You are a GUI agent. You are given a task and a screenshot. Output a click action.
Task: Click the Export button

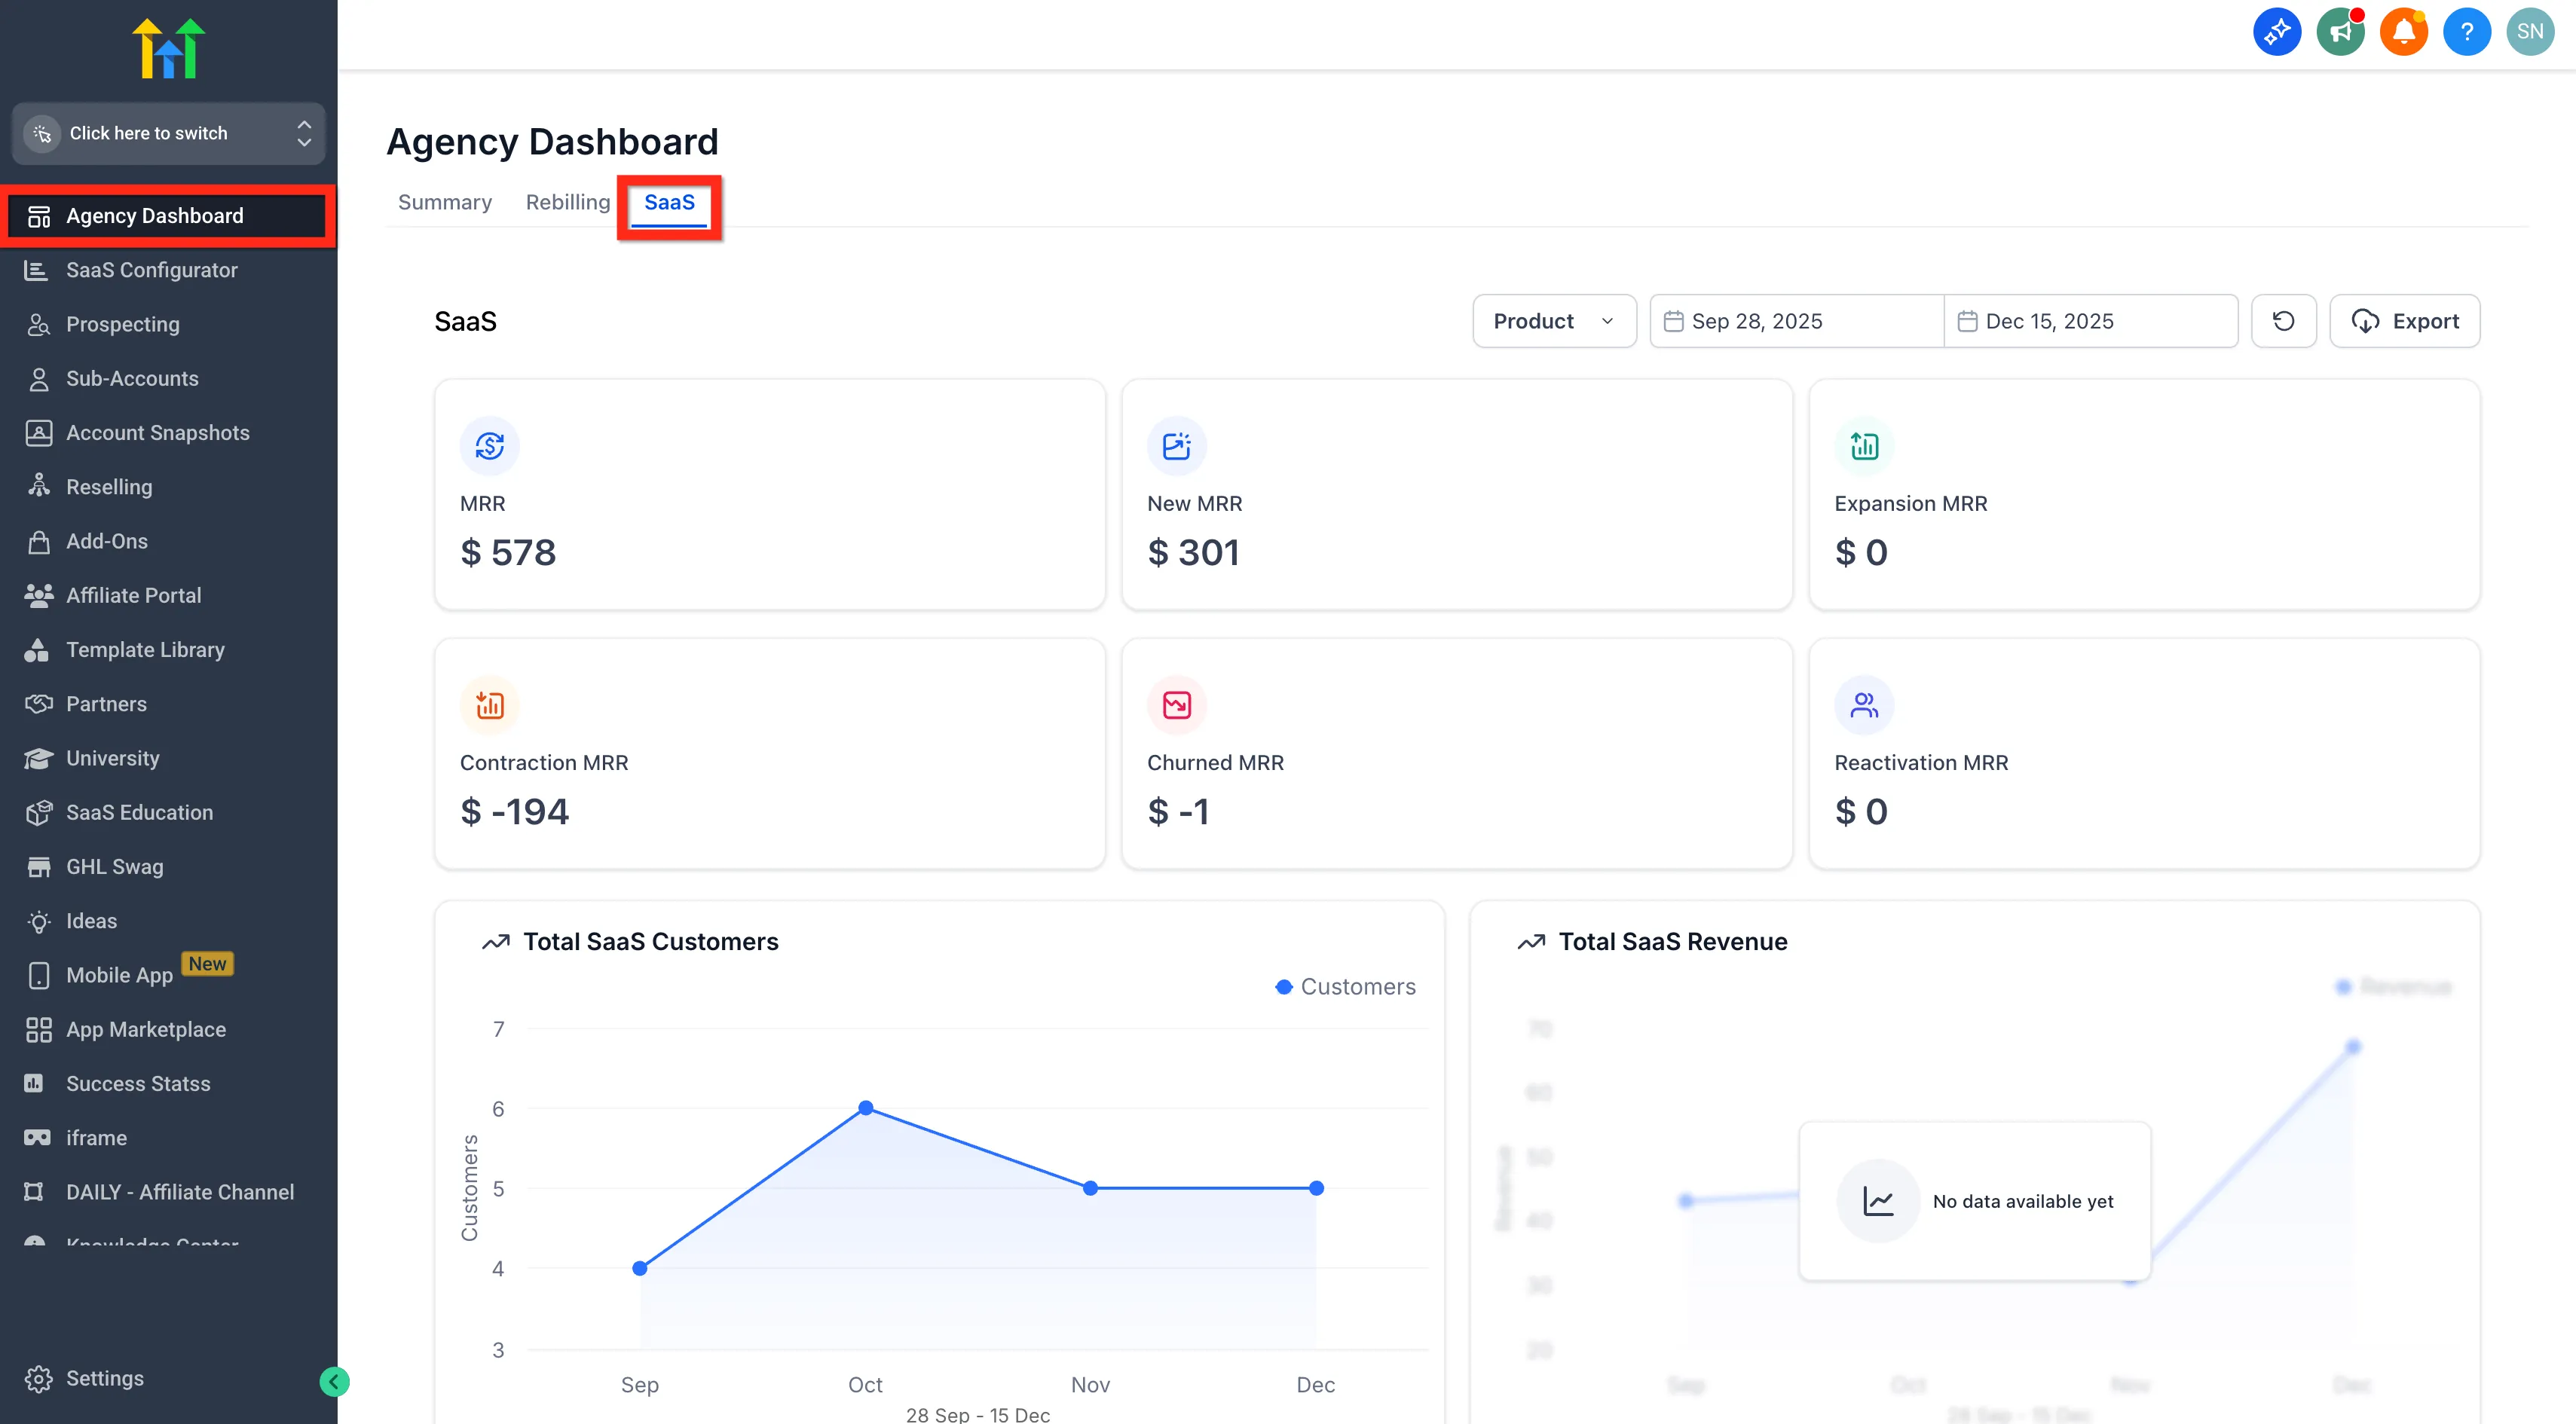[x=2405, y=321]
